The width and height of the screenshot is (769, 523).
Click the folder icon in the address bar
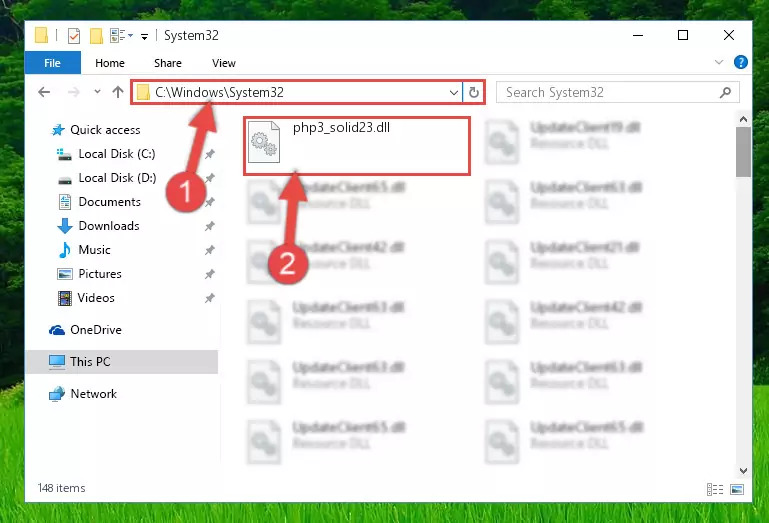143,92
